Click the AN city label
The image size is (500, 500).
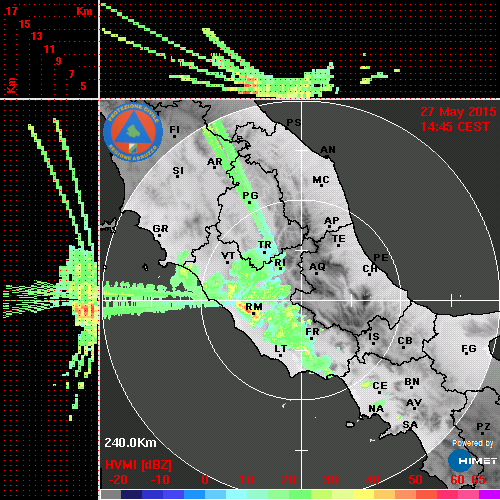pos(328,150)
